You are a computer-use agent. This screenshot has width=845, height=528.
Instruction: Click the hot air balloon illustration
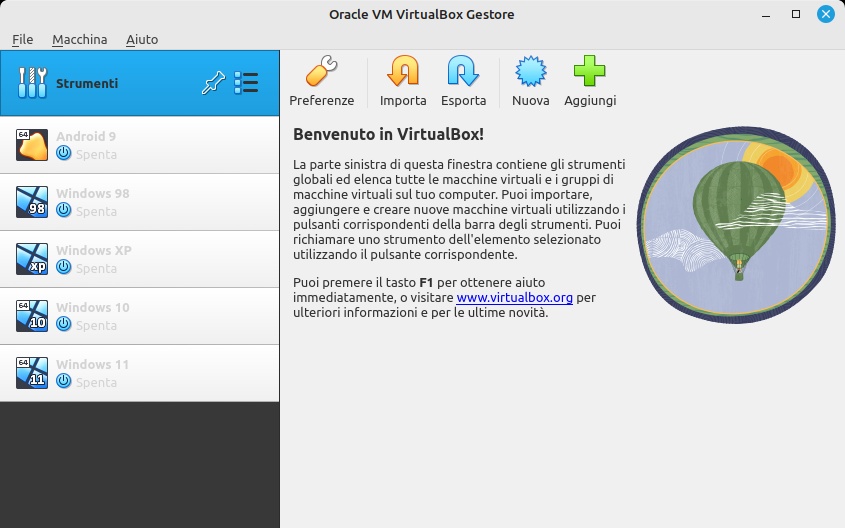pos(736,225)
